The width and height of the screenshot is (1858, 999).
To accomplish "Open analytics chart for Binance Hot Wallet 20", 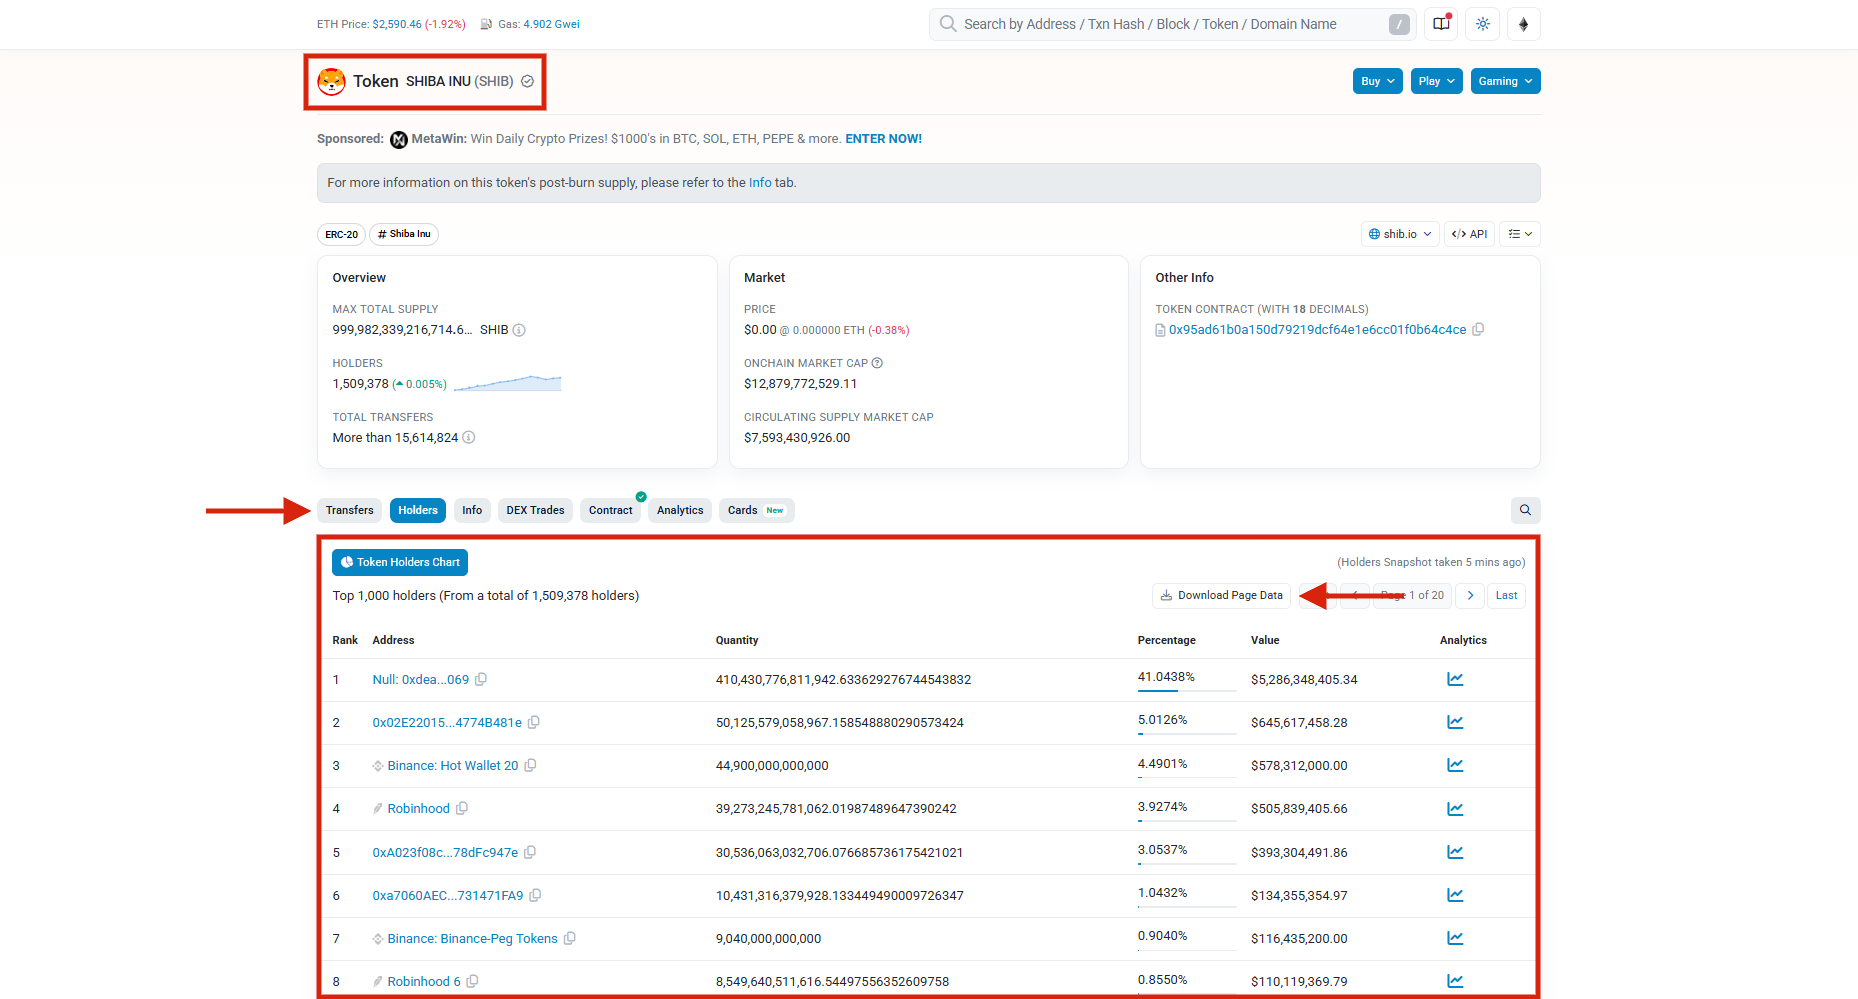I will pyautogui.click(x=1455, y=766).
